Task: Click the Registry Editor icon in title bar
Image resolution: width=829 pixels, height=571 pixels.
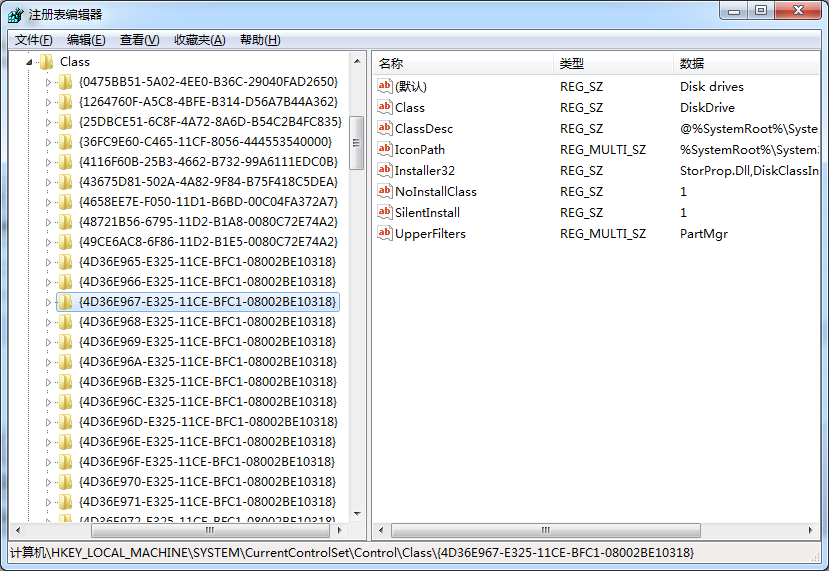Action: click(x=16, y=14)
